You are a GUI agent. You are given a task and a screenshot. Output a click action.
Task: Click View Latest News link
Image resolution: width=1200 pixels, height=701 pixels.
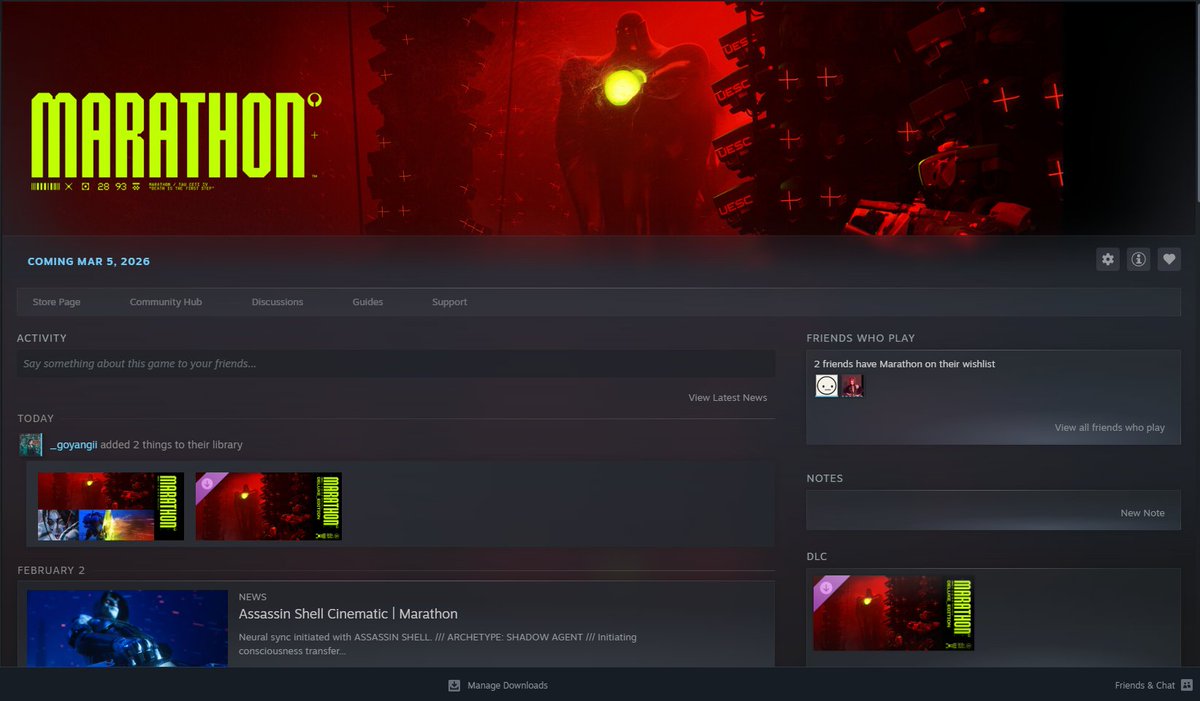pos(728,398)
